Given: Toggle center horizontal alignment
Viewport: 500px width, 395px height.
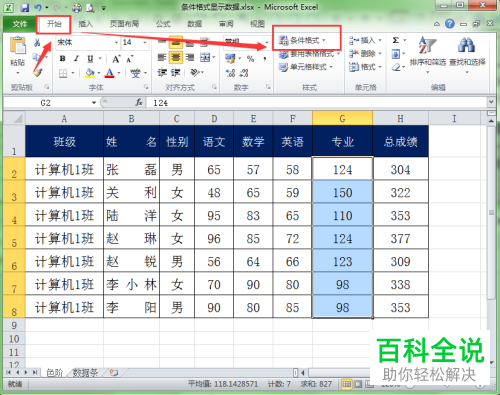Looking at the screenshot, I should pyautogui.click(x=176, y=58).
